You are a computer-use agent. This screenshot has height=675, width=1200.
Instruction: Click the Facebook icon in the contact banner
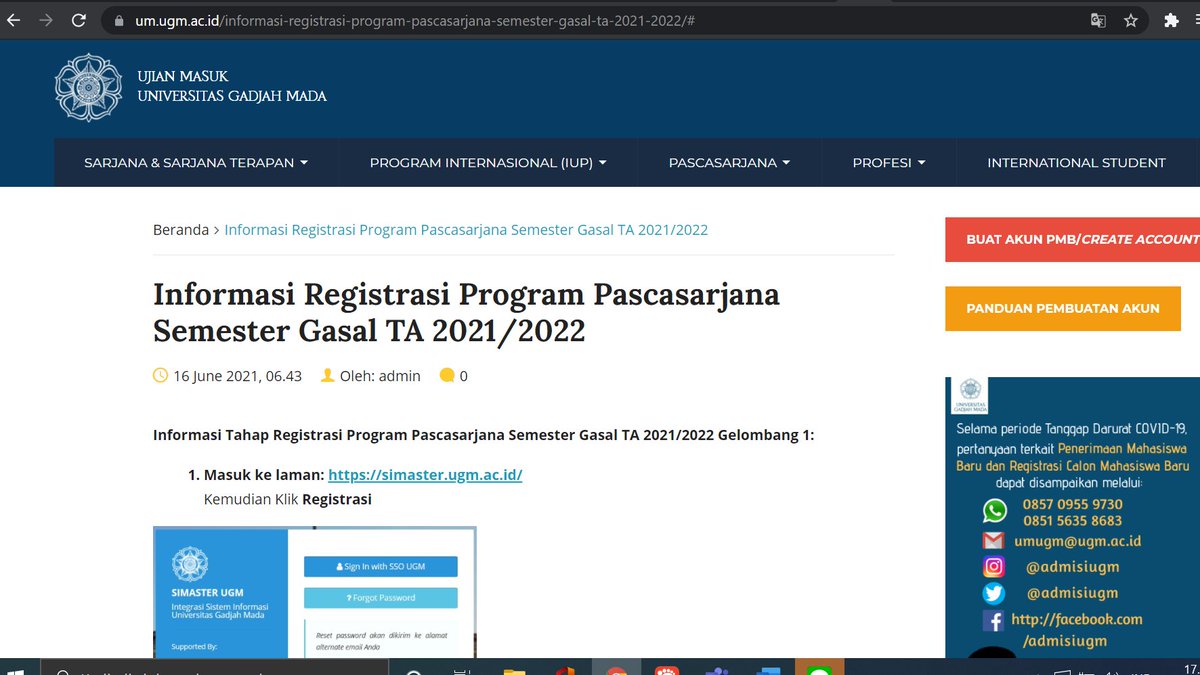(x=993, y=621)
